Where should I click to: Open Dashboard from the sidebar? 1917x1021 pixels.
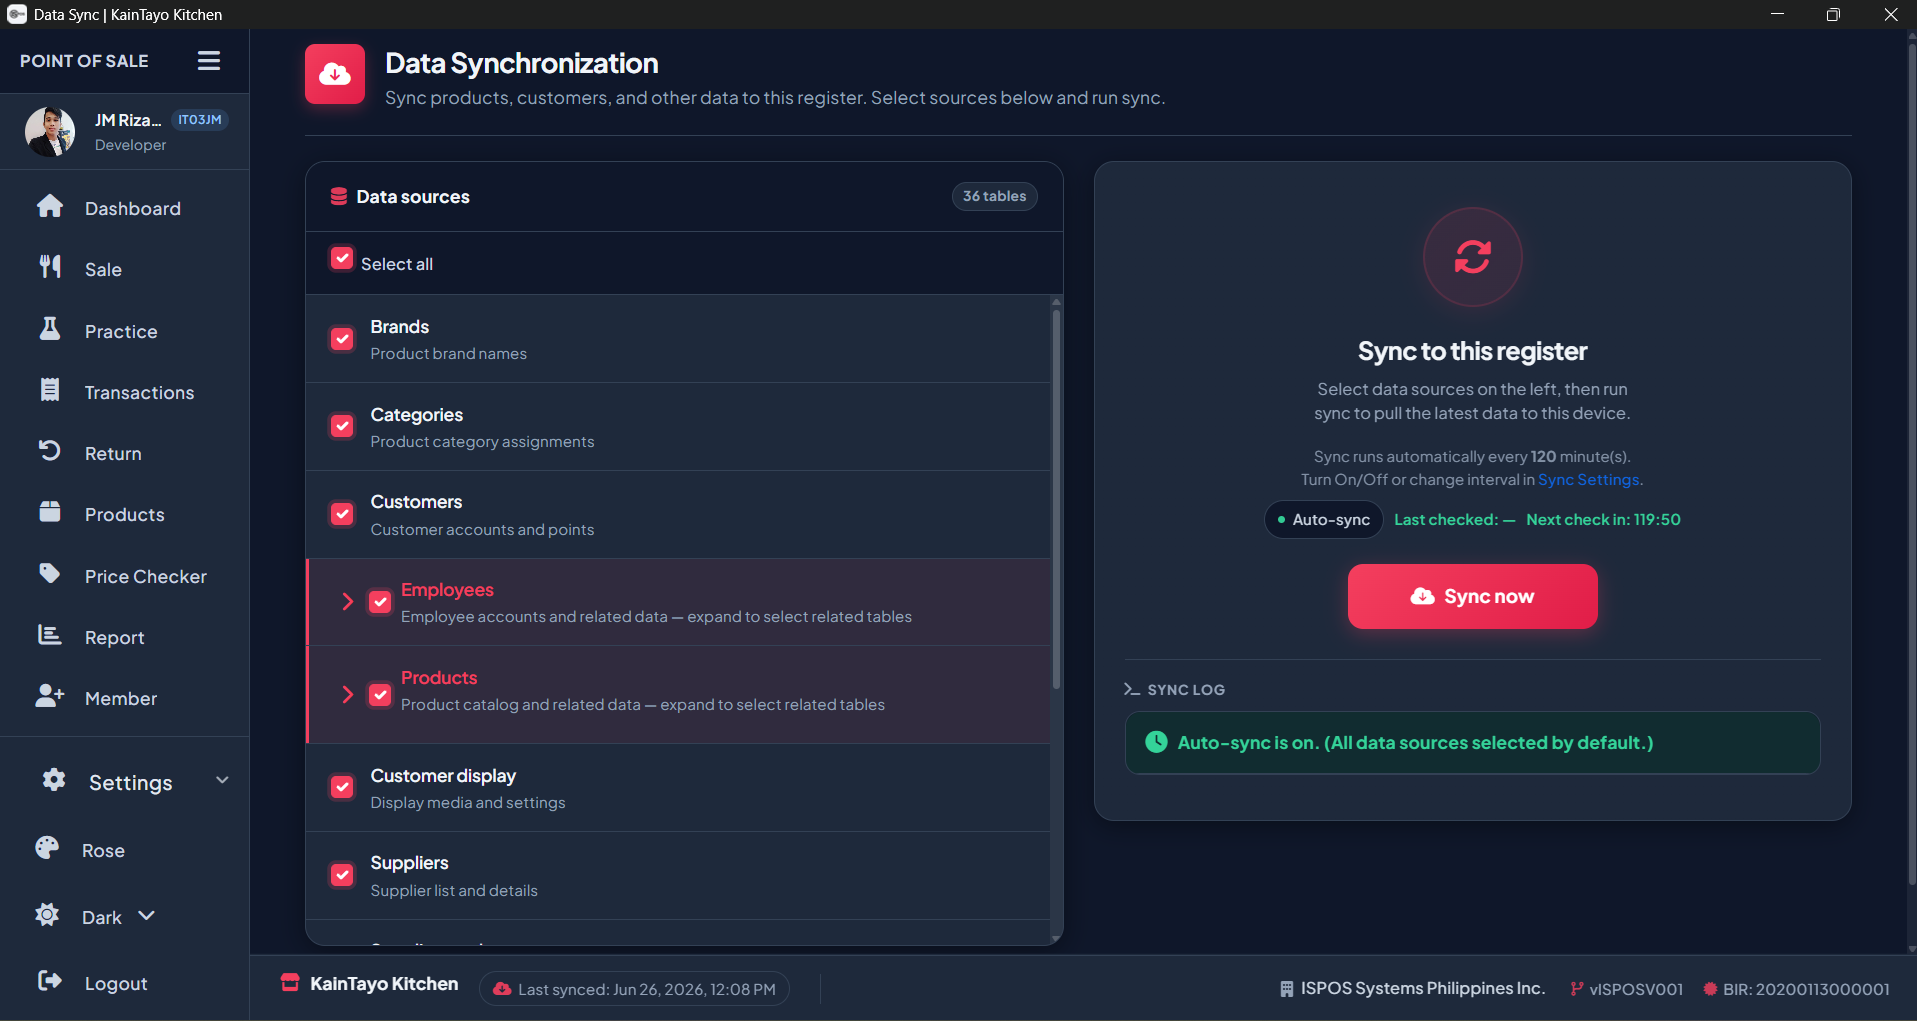pyautogui.click(x=124, y=208)
